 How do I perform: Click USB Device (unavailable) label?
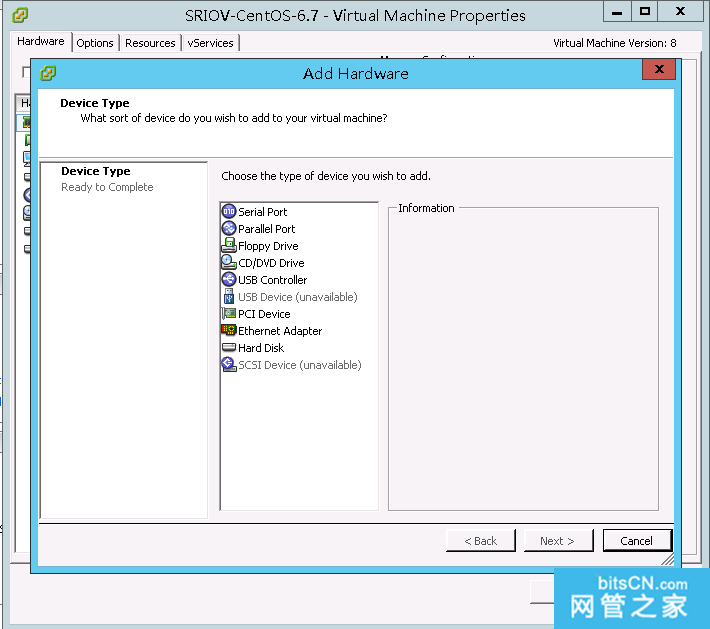pos(297,297)
